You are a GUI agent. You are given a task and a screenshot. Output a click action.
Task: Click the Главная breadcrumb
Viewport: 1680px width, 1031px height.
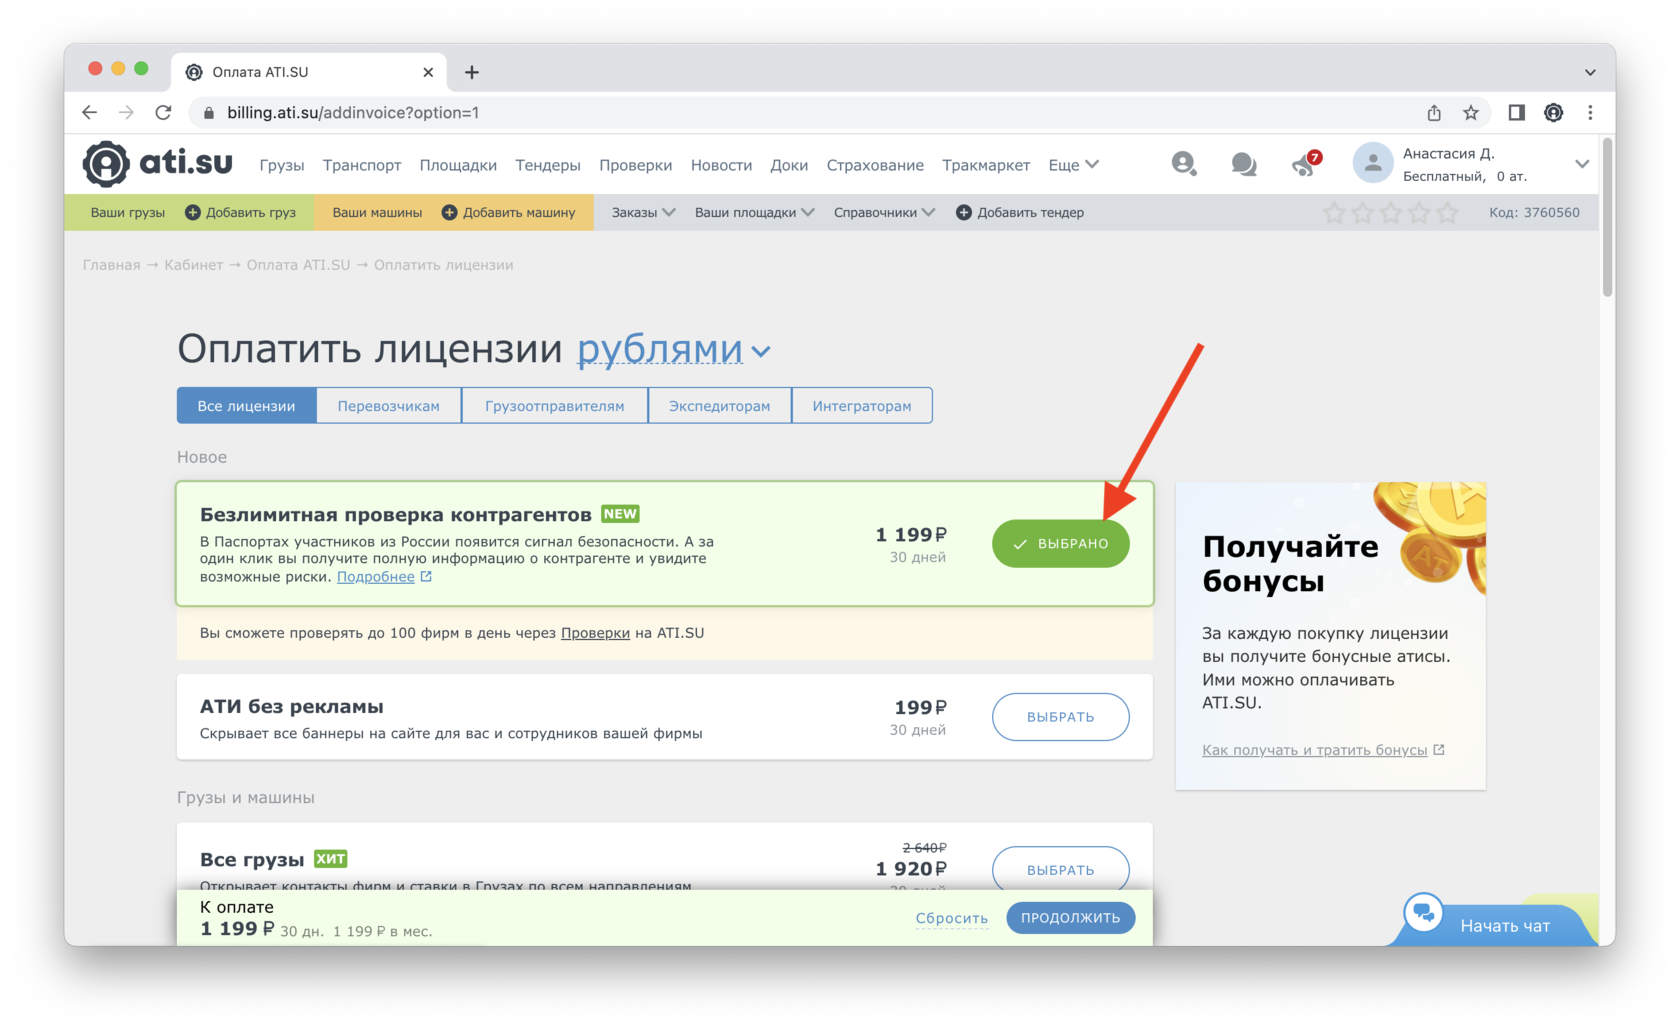click(112, 265)
